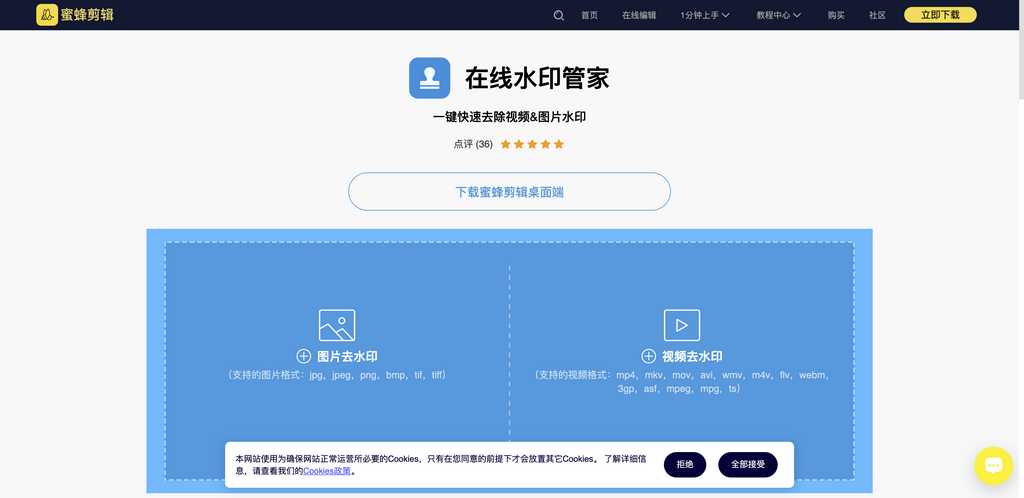Viewport: 1024px width, 498px height.
Task: Click the plus icon beside 视频去水印
Action: [648, 356]
